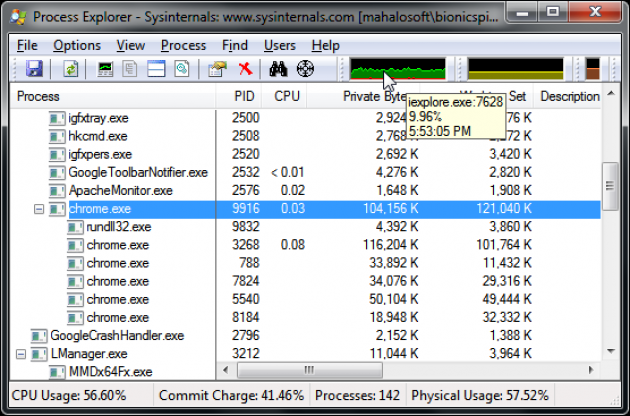Click the horizontal scrollbar left arrow
630x416 pixels.
225,370
